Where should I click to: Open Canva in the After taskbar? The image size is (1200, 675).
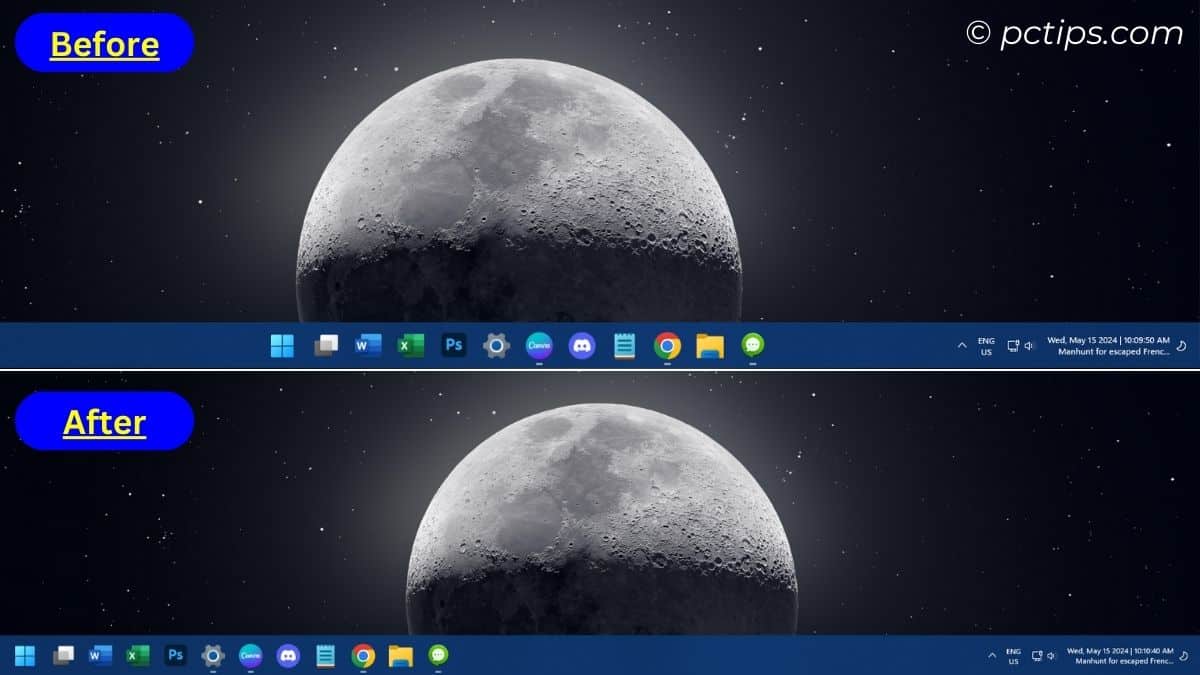click(x=251, y=655)
